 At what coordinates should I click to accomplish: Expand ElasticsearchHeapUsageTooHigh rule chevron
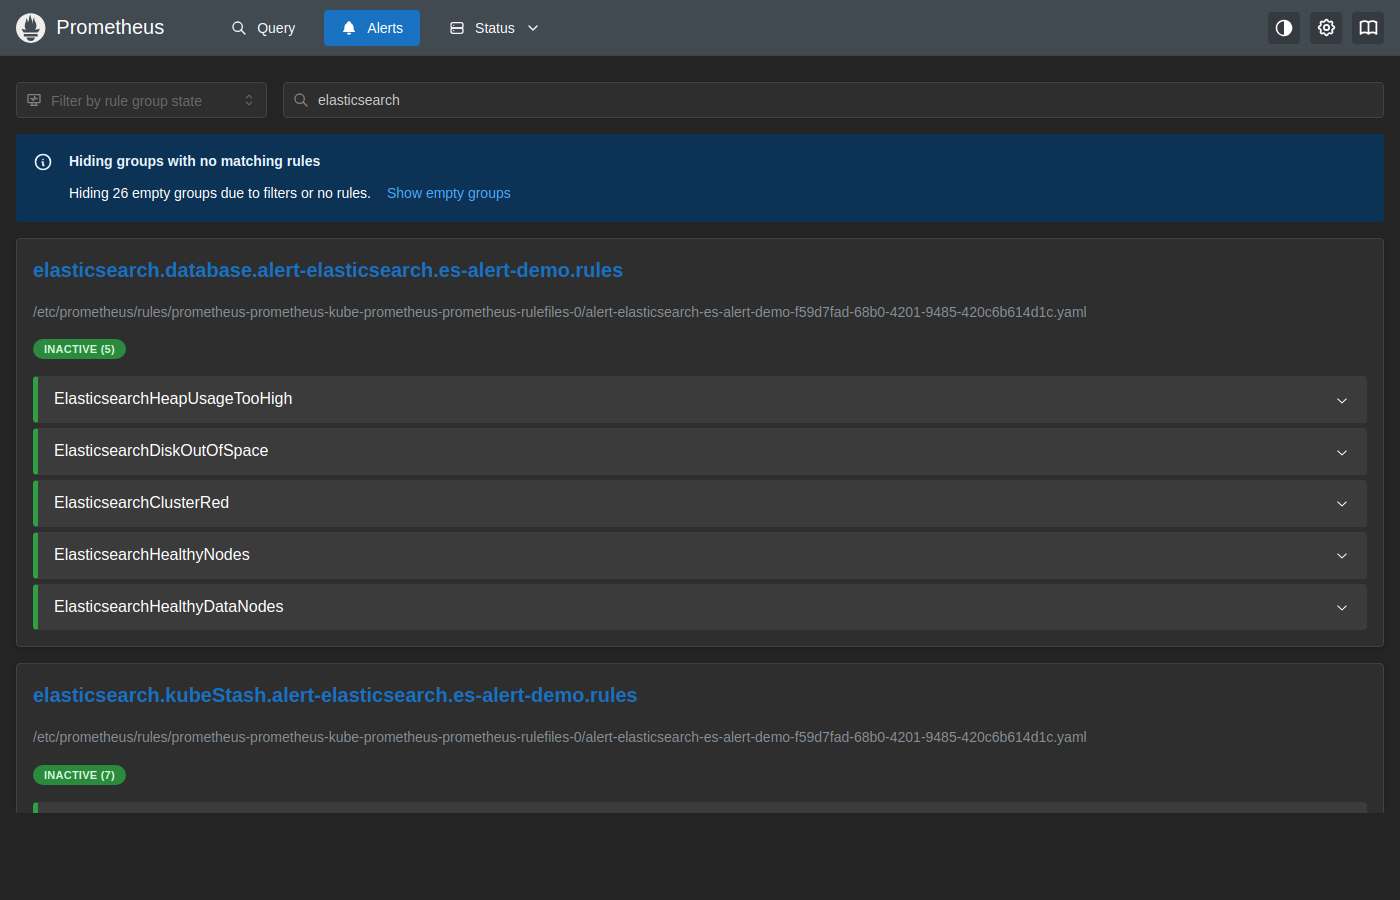pyautogui.click(x=1342, y=400)
